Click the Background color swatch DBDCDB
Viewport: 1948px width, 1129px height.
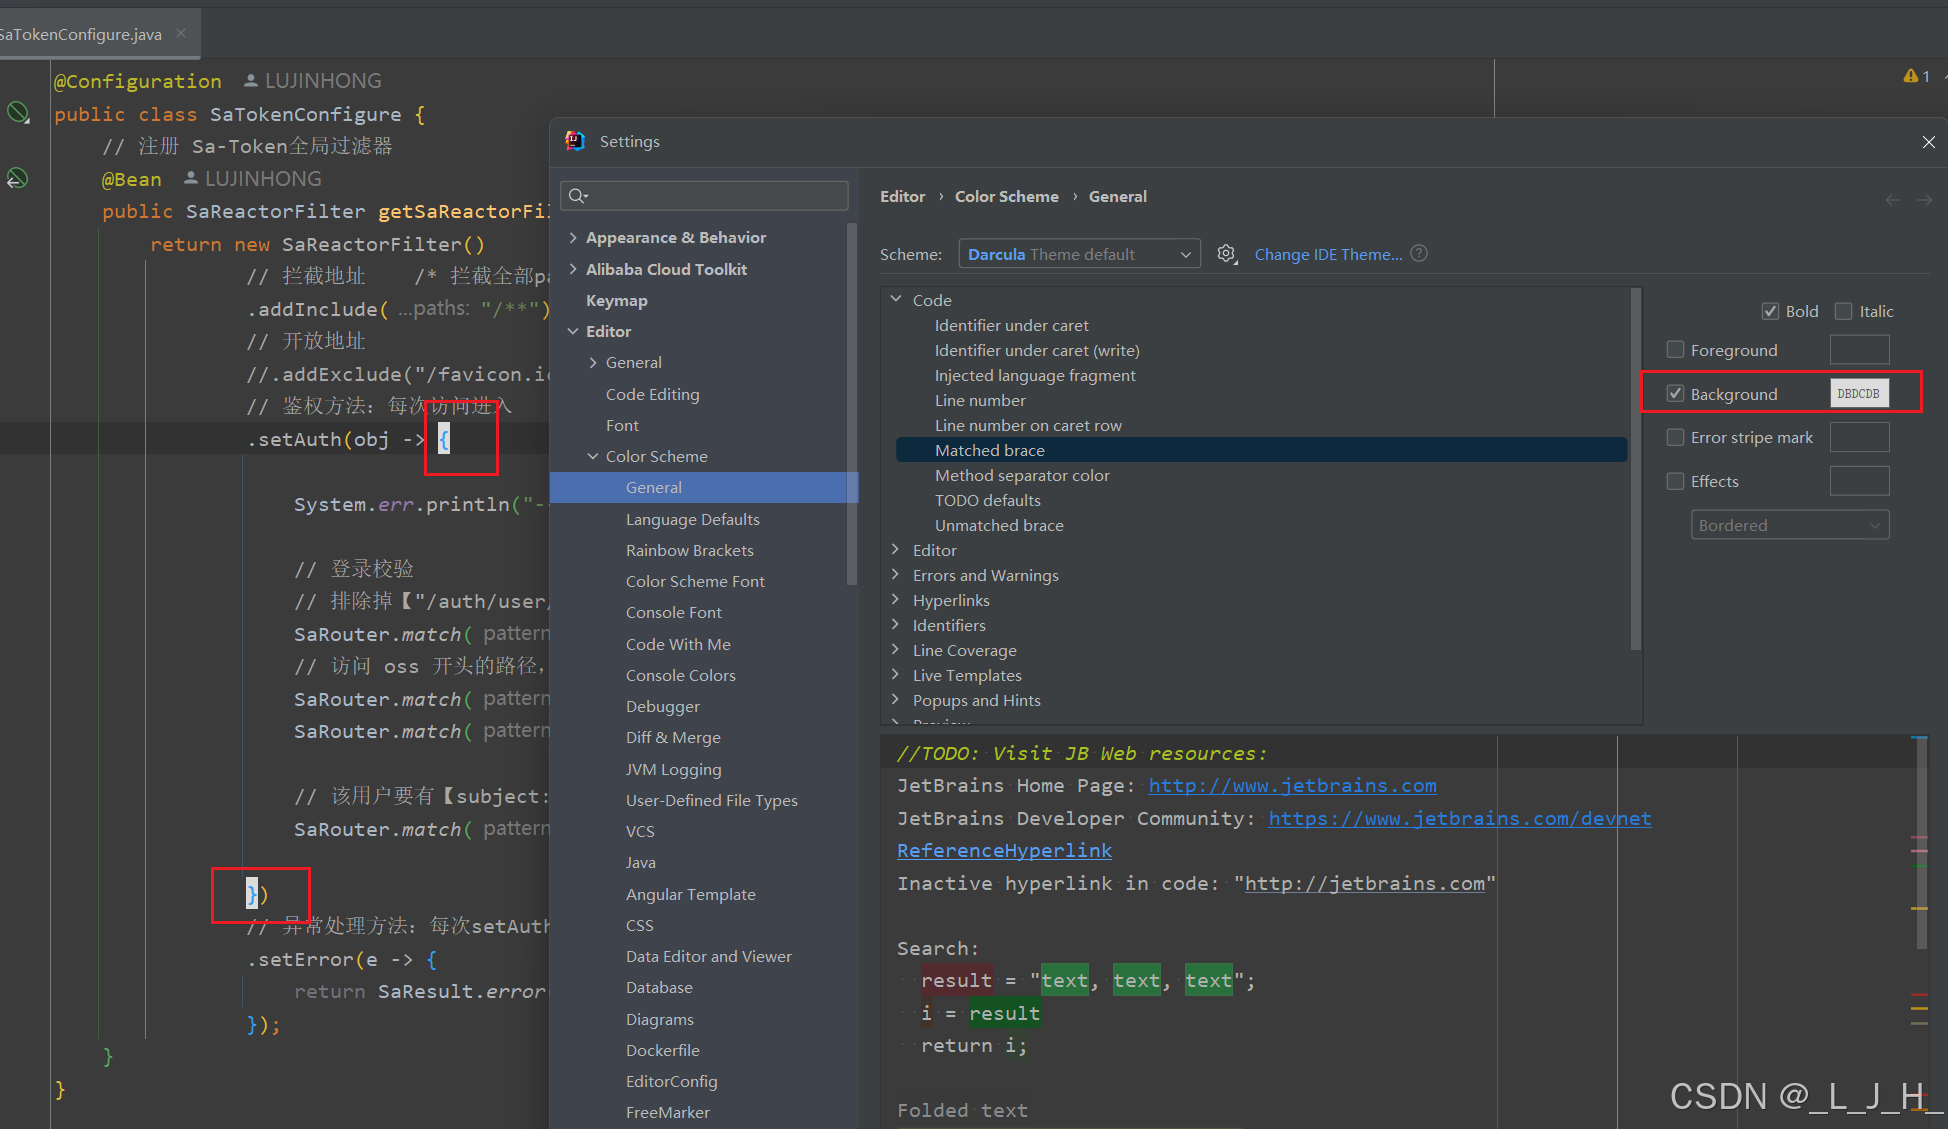1858,394
